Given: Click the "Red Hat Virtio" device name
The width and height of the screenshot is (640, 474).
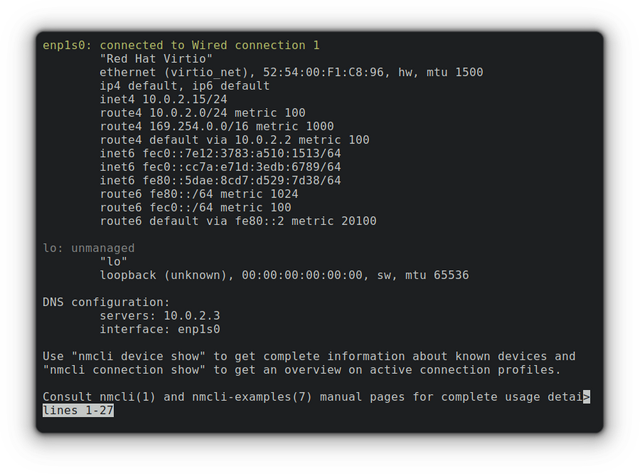Looking at the screenshot, I should coord(144,59).
